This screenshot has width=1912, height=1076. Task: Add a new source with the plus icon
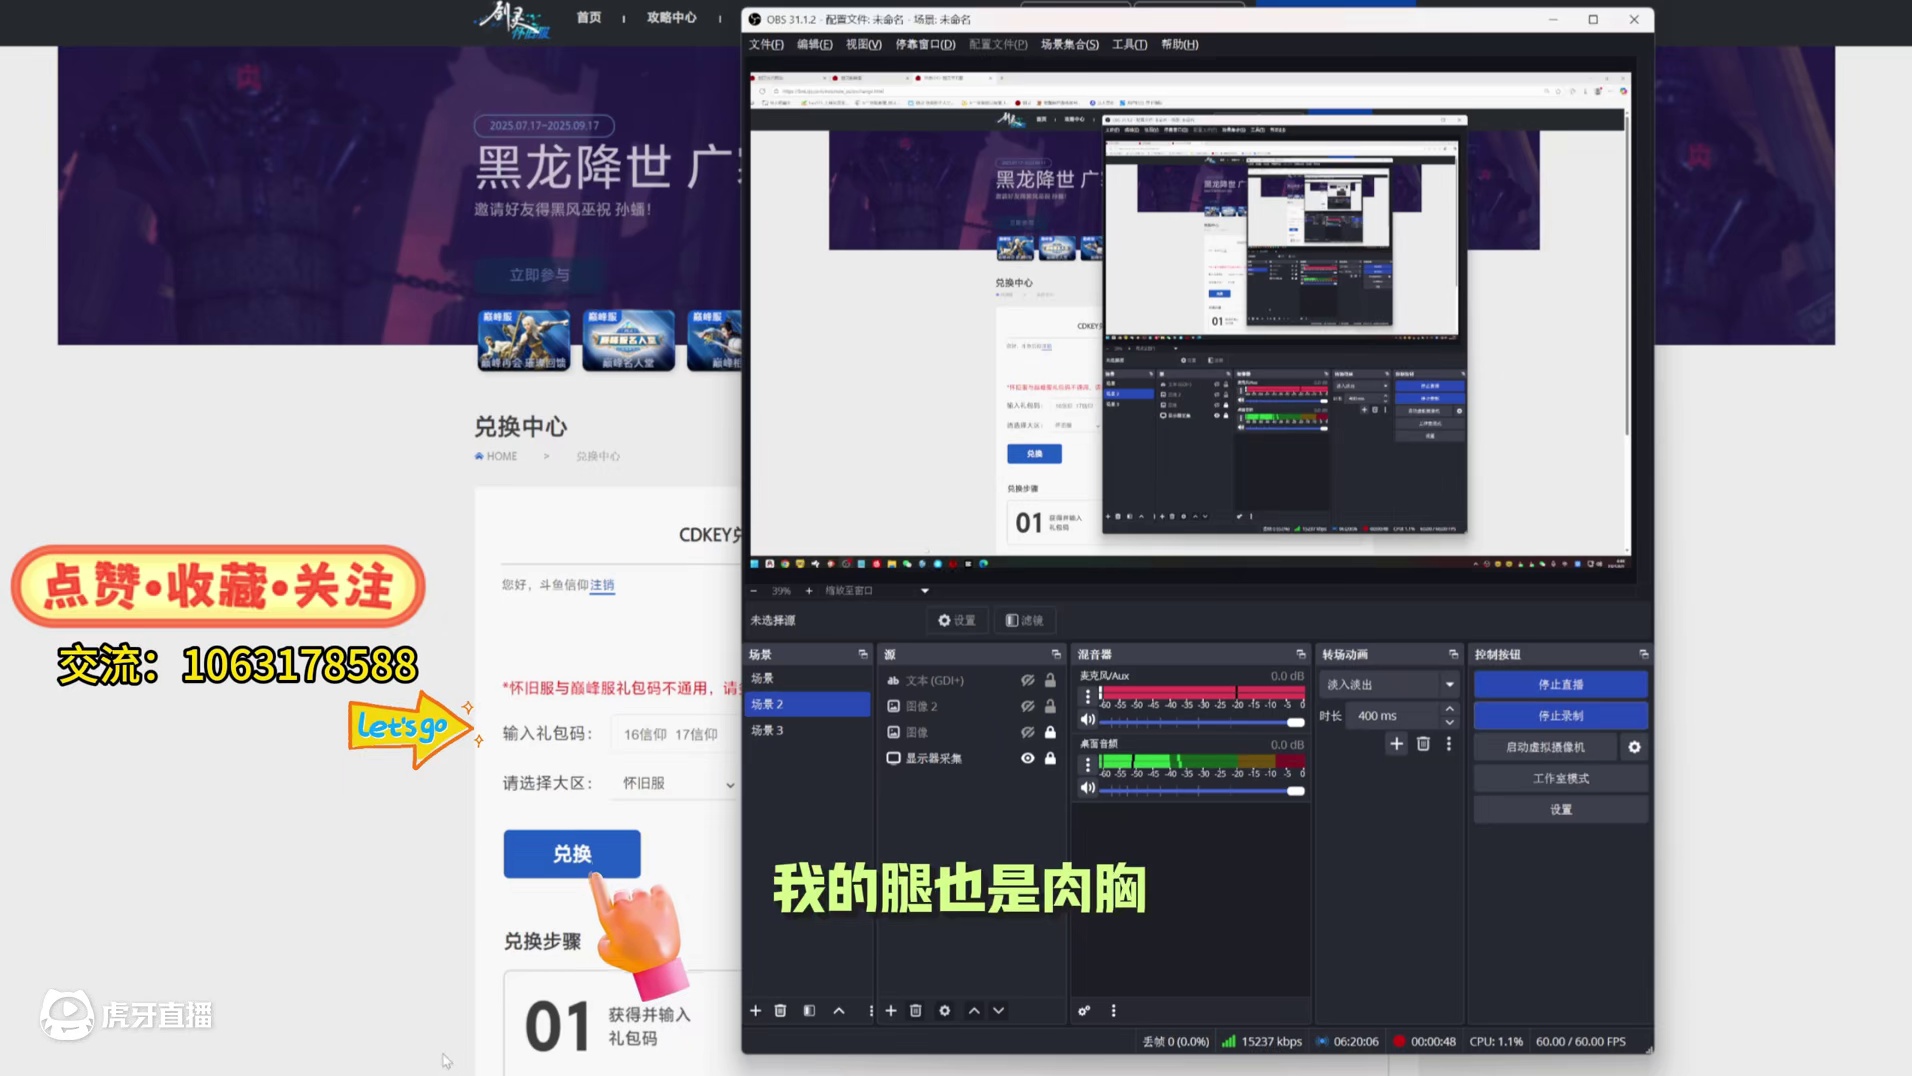pos(891,1011)
